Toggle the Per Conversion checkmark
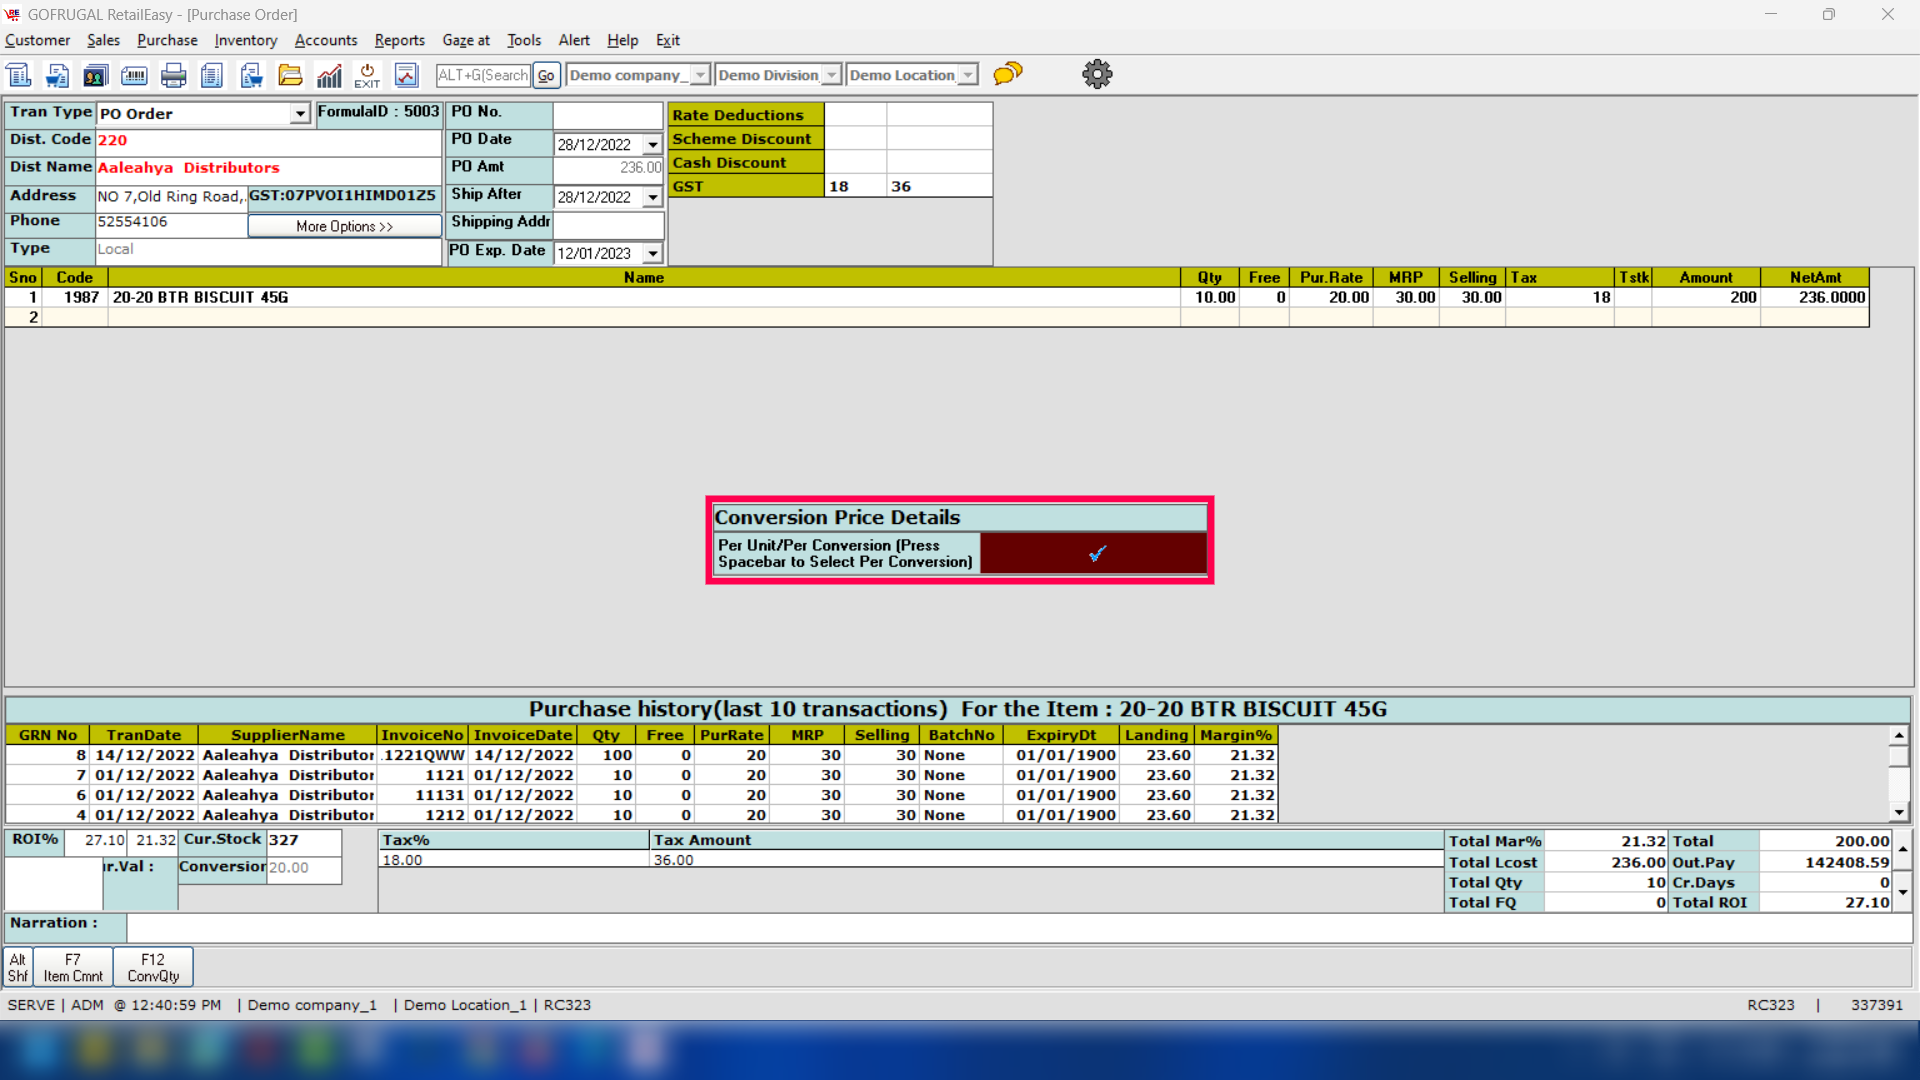The height and width of the screenshot is (1080, 1920). 1095,553
